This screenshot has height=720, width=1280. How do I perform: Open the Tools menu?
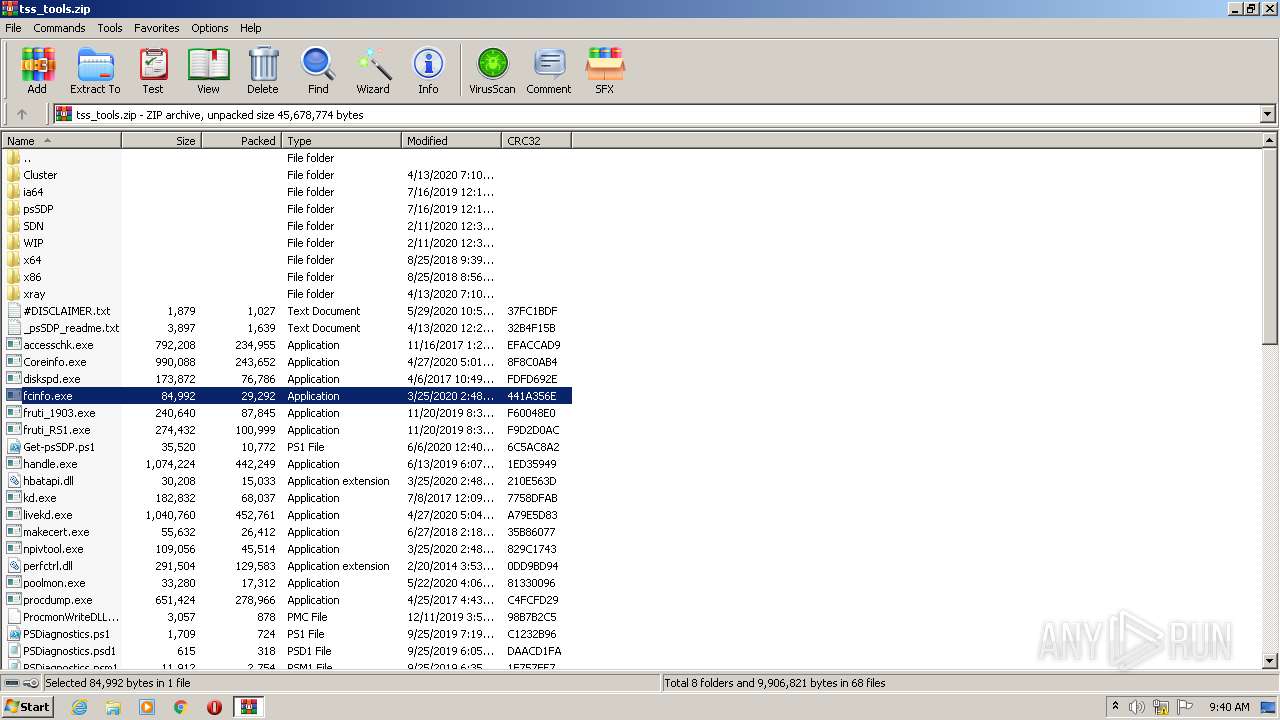(110, 28)
